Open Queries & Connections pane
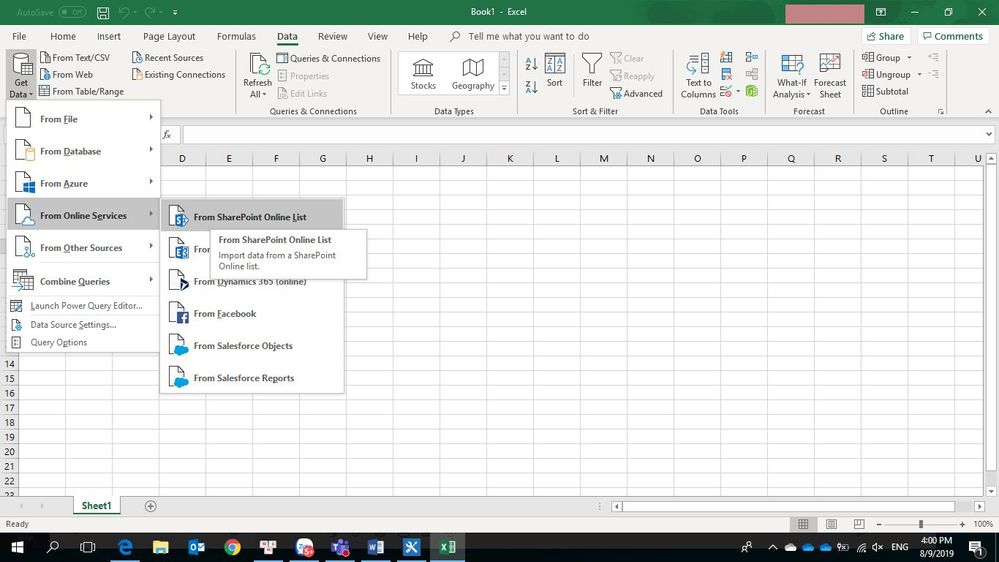This screenshot has width=999, height=562. [328, 58]
